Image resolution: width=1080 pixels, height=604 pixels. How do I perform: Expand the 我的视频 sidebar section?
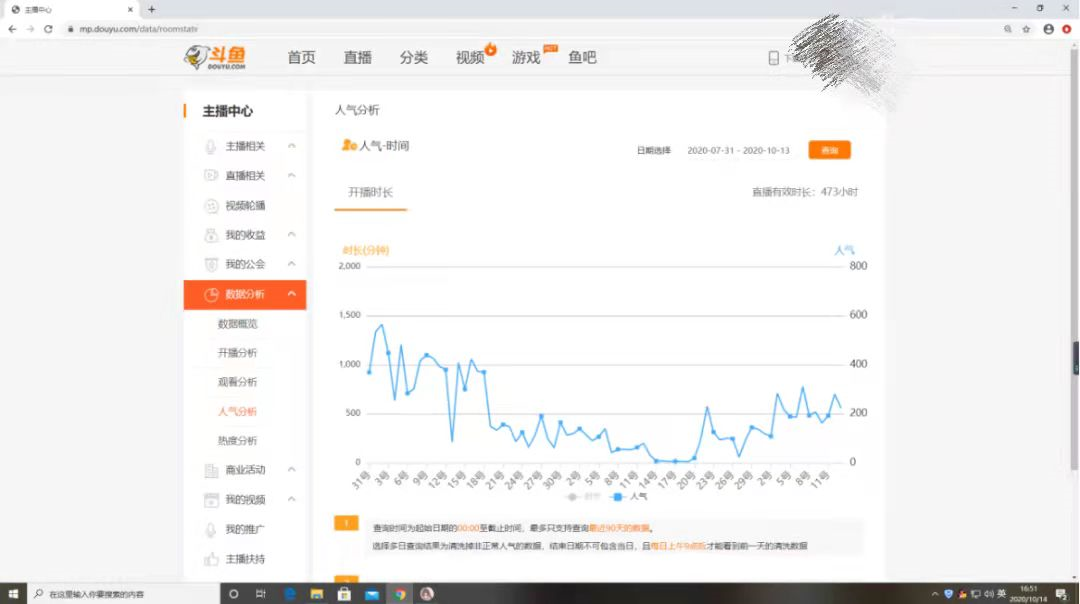point(292,499)
